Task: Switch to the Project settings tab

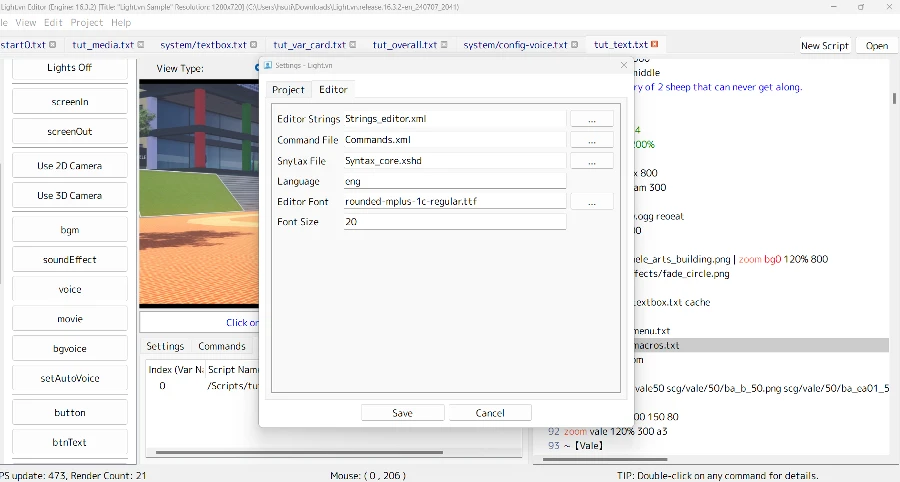Action: coord(288,90)
